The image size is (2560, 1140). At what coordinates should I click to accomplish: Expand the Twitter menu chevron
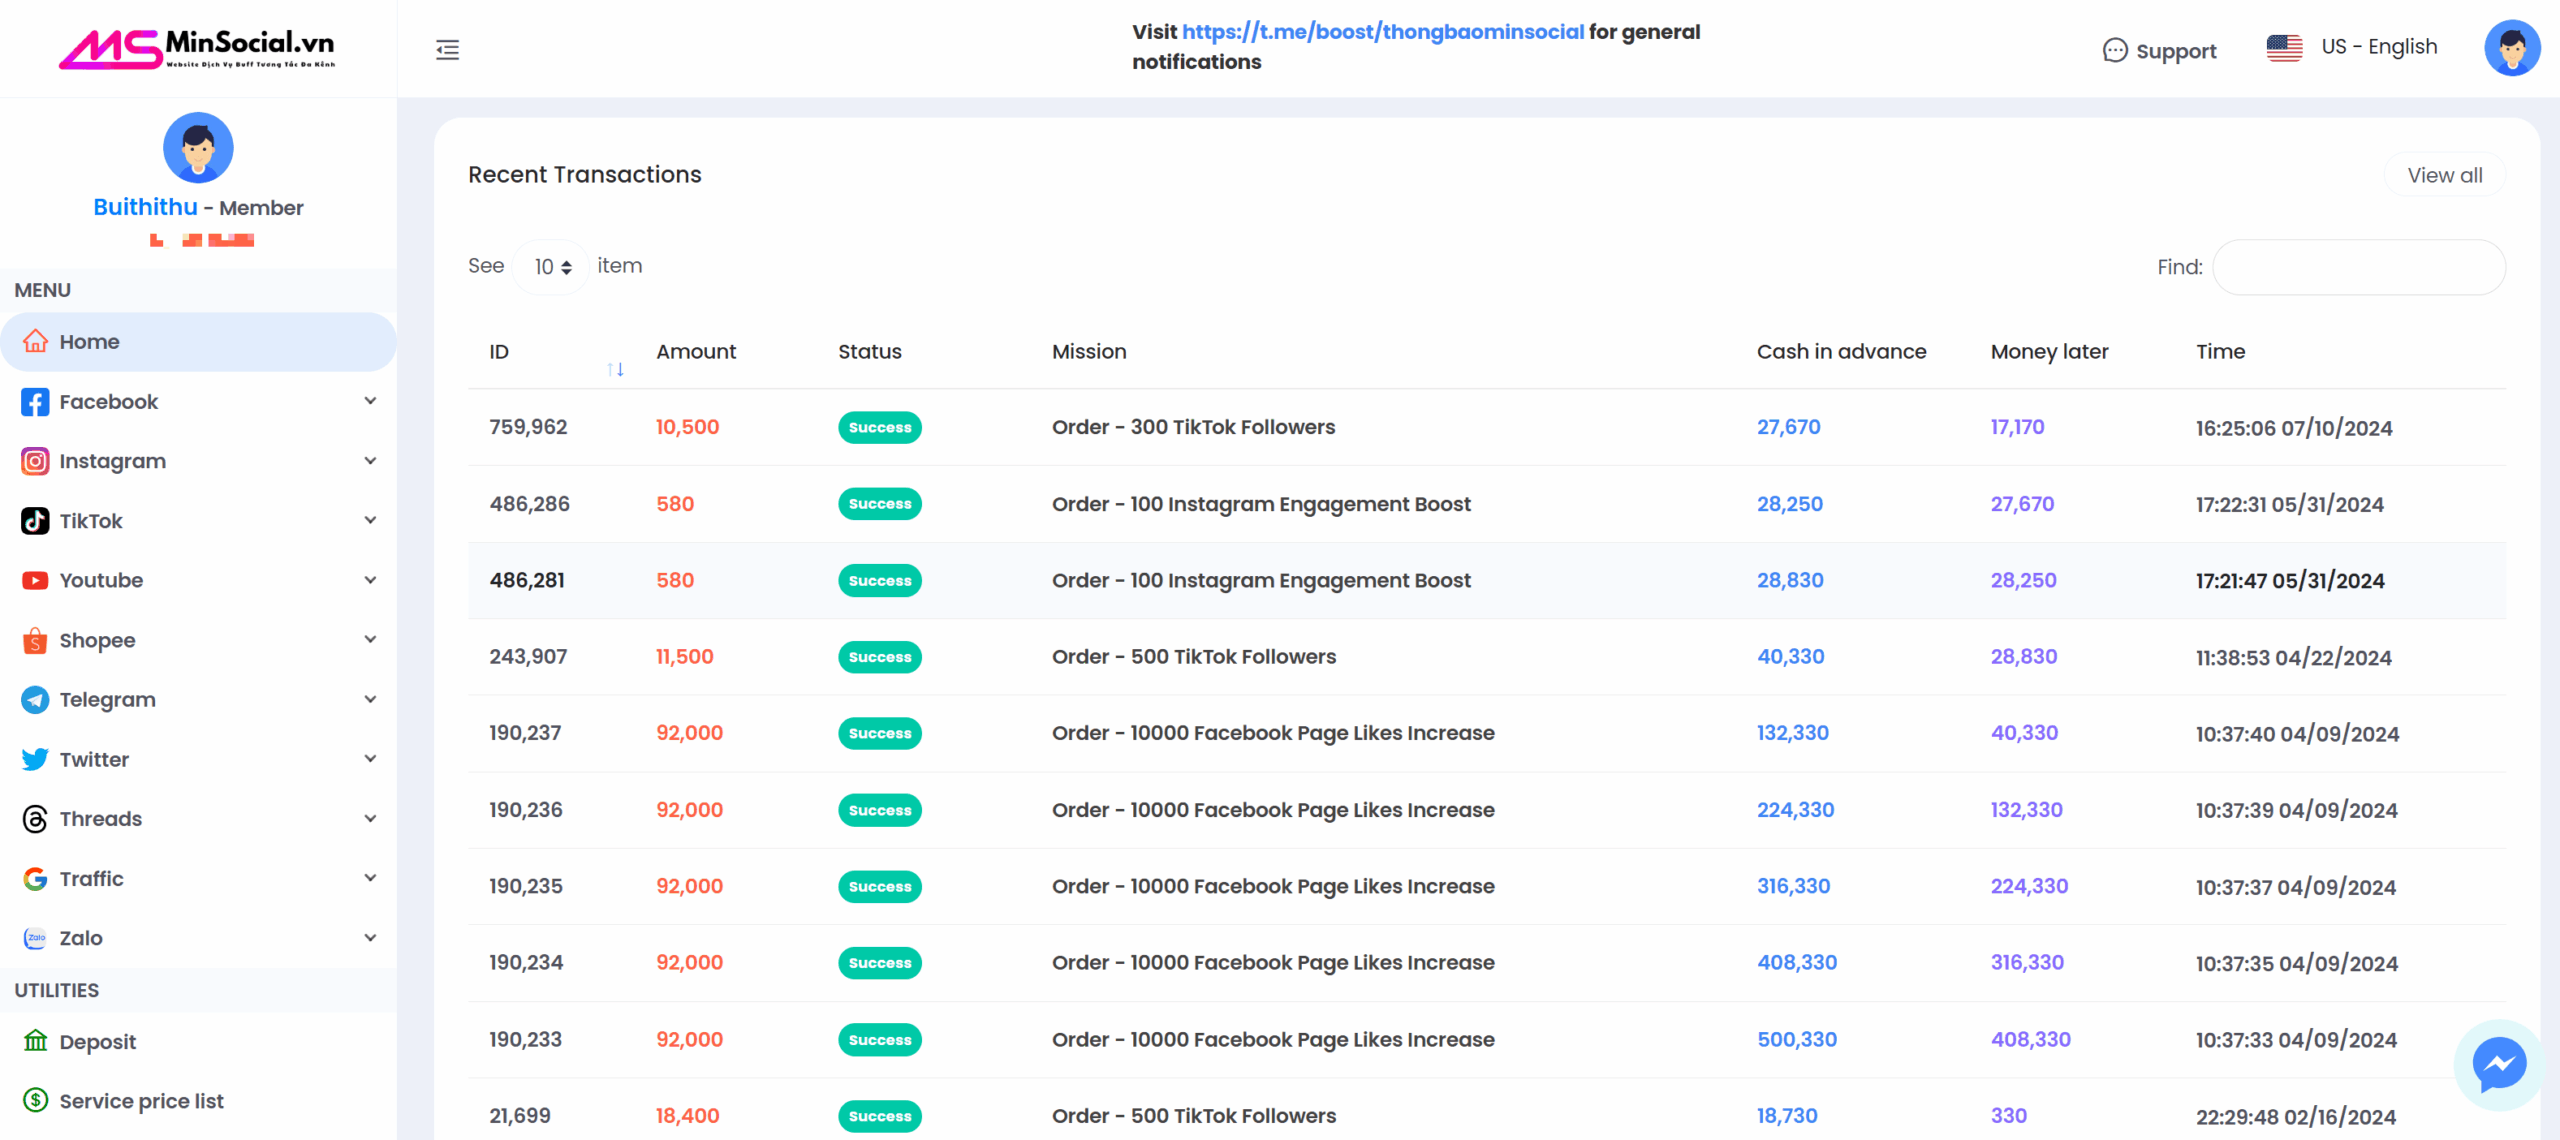pos(370,758)
